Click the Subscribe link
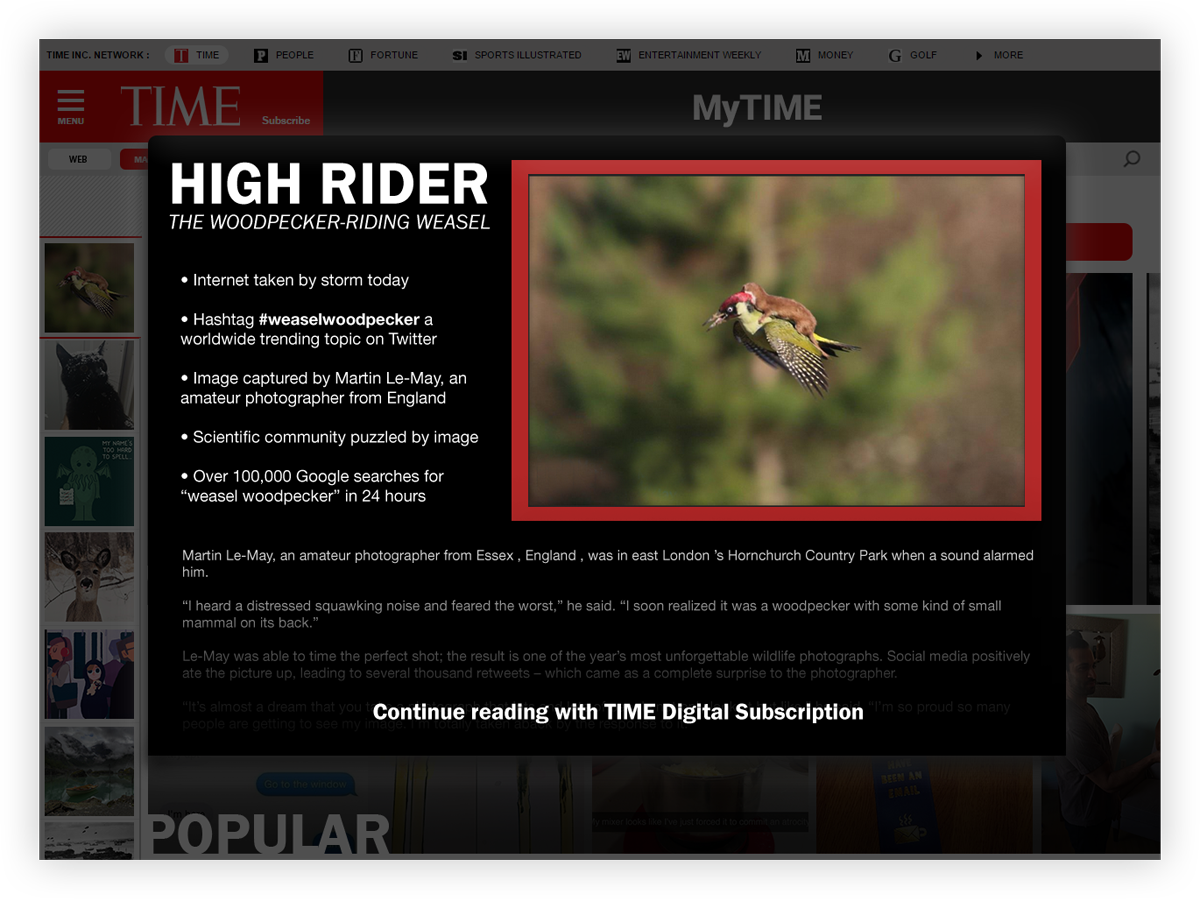The width and height of the screenshot is (1200, 899). 286,120
